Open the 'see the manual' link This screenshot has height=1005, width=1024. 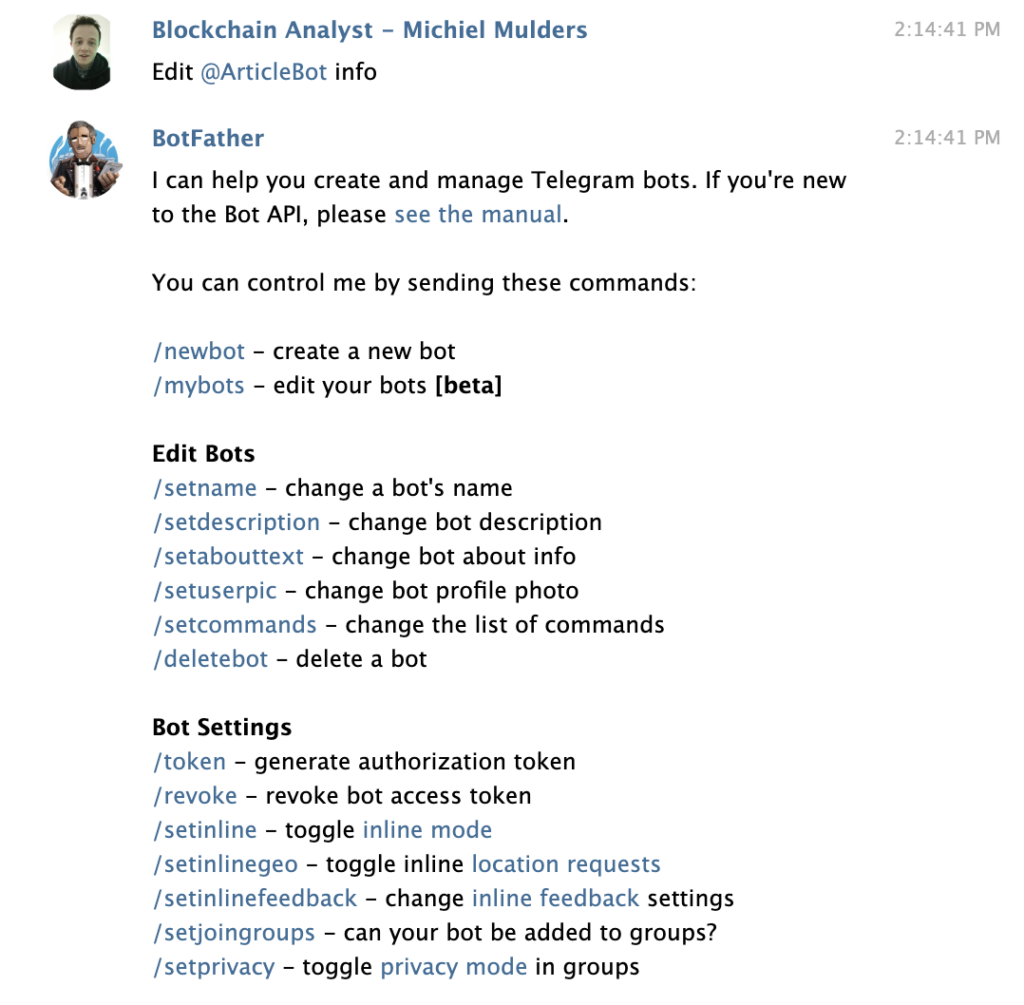click(478, 215)
